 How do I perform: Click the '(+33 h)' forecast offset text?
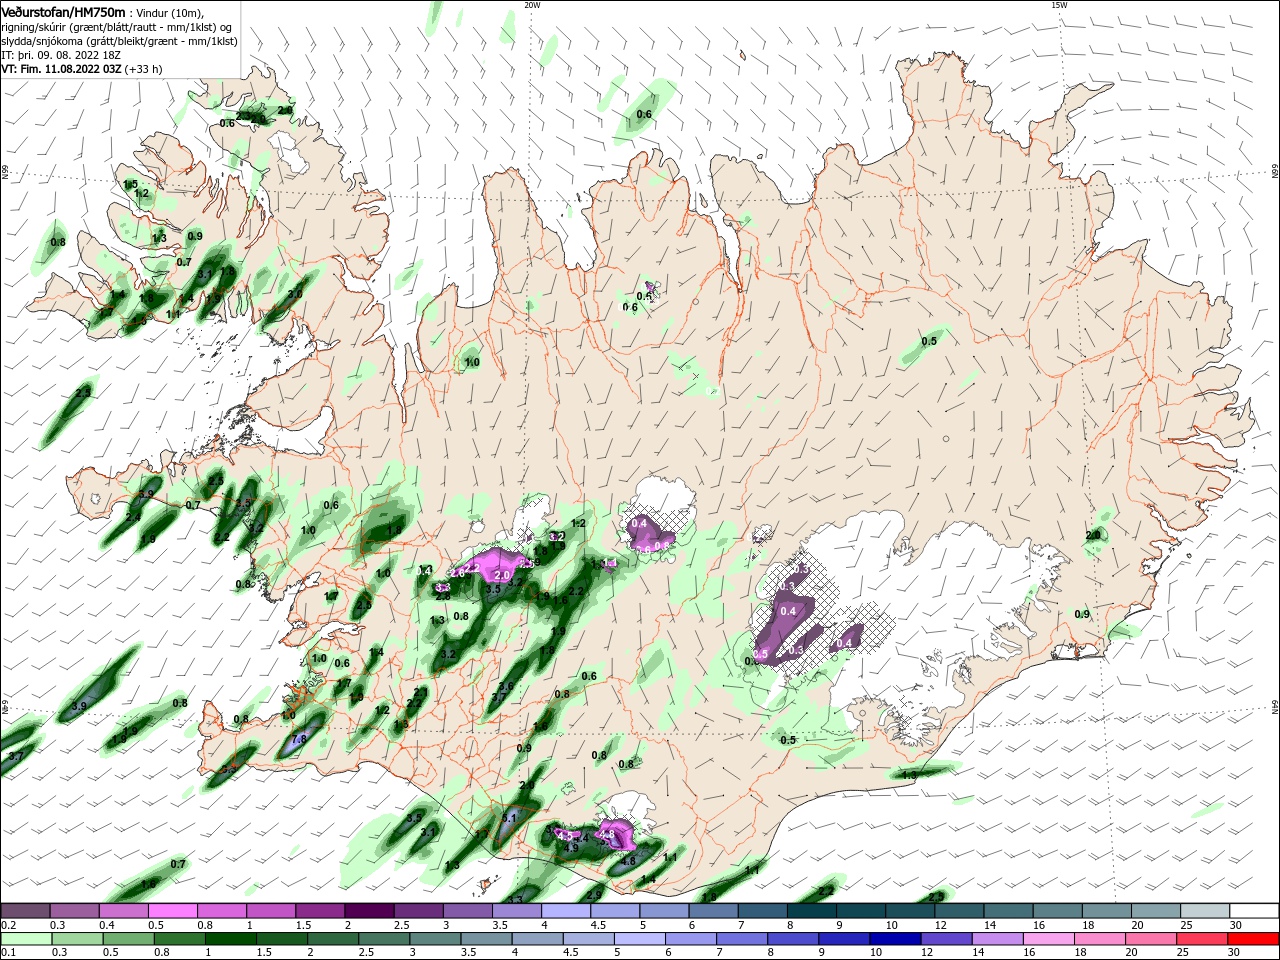click(144, 69)
